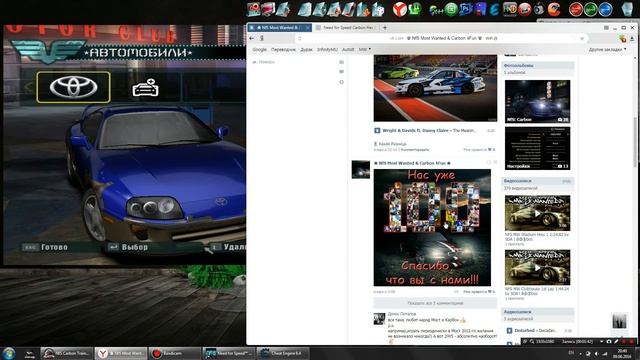Open the first dock icon at far left
The height and width of the screenshot is (360, 640).
[253, 9]
